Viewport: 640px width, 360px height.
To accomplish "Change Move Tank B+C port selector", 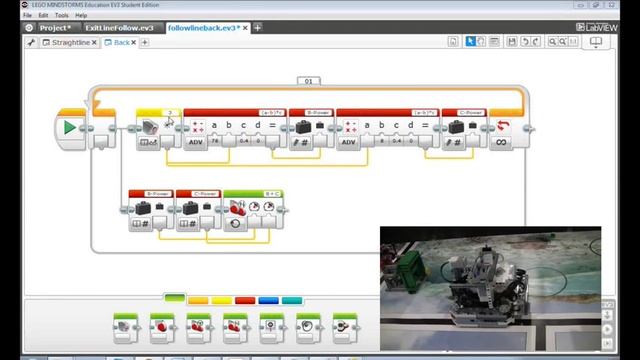I will [272, 194].
